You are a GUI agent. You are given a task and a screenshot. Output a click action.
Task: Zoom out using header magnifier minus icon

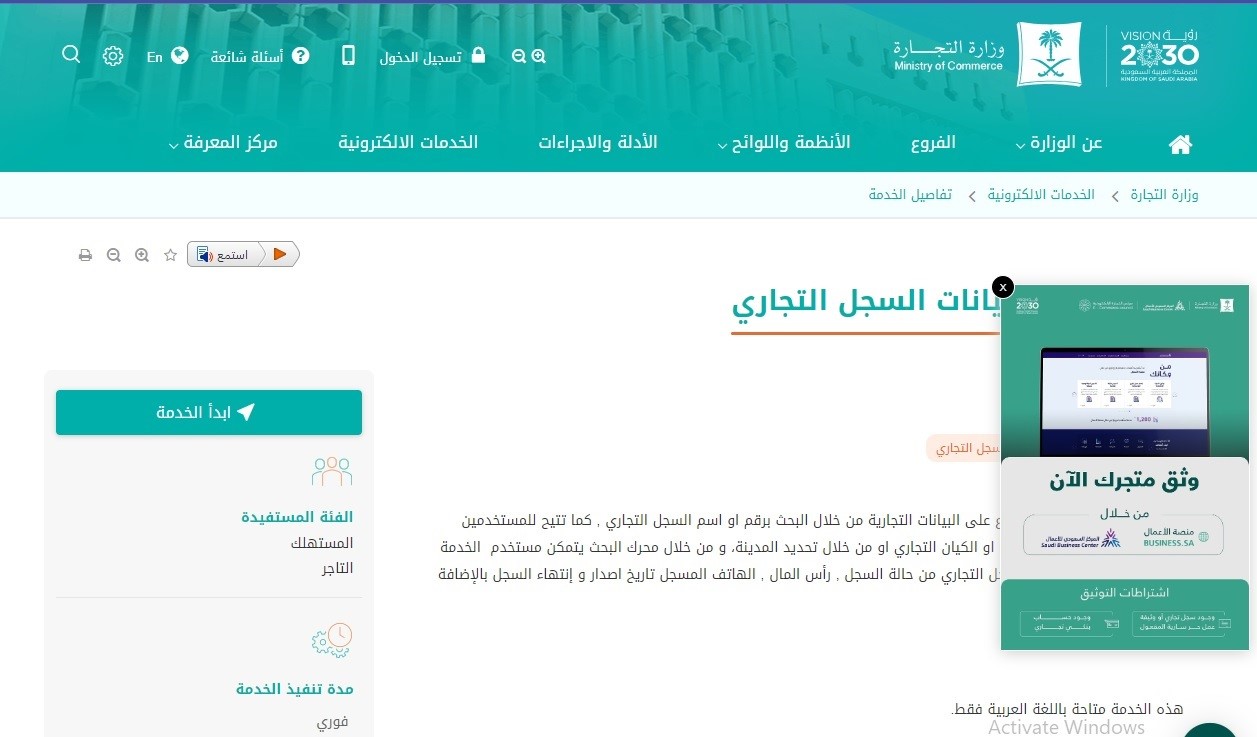coord(518,57)
